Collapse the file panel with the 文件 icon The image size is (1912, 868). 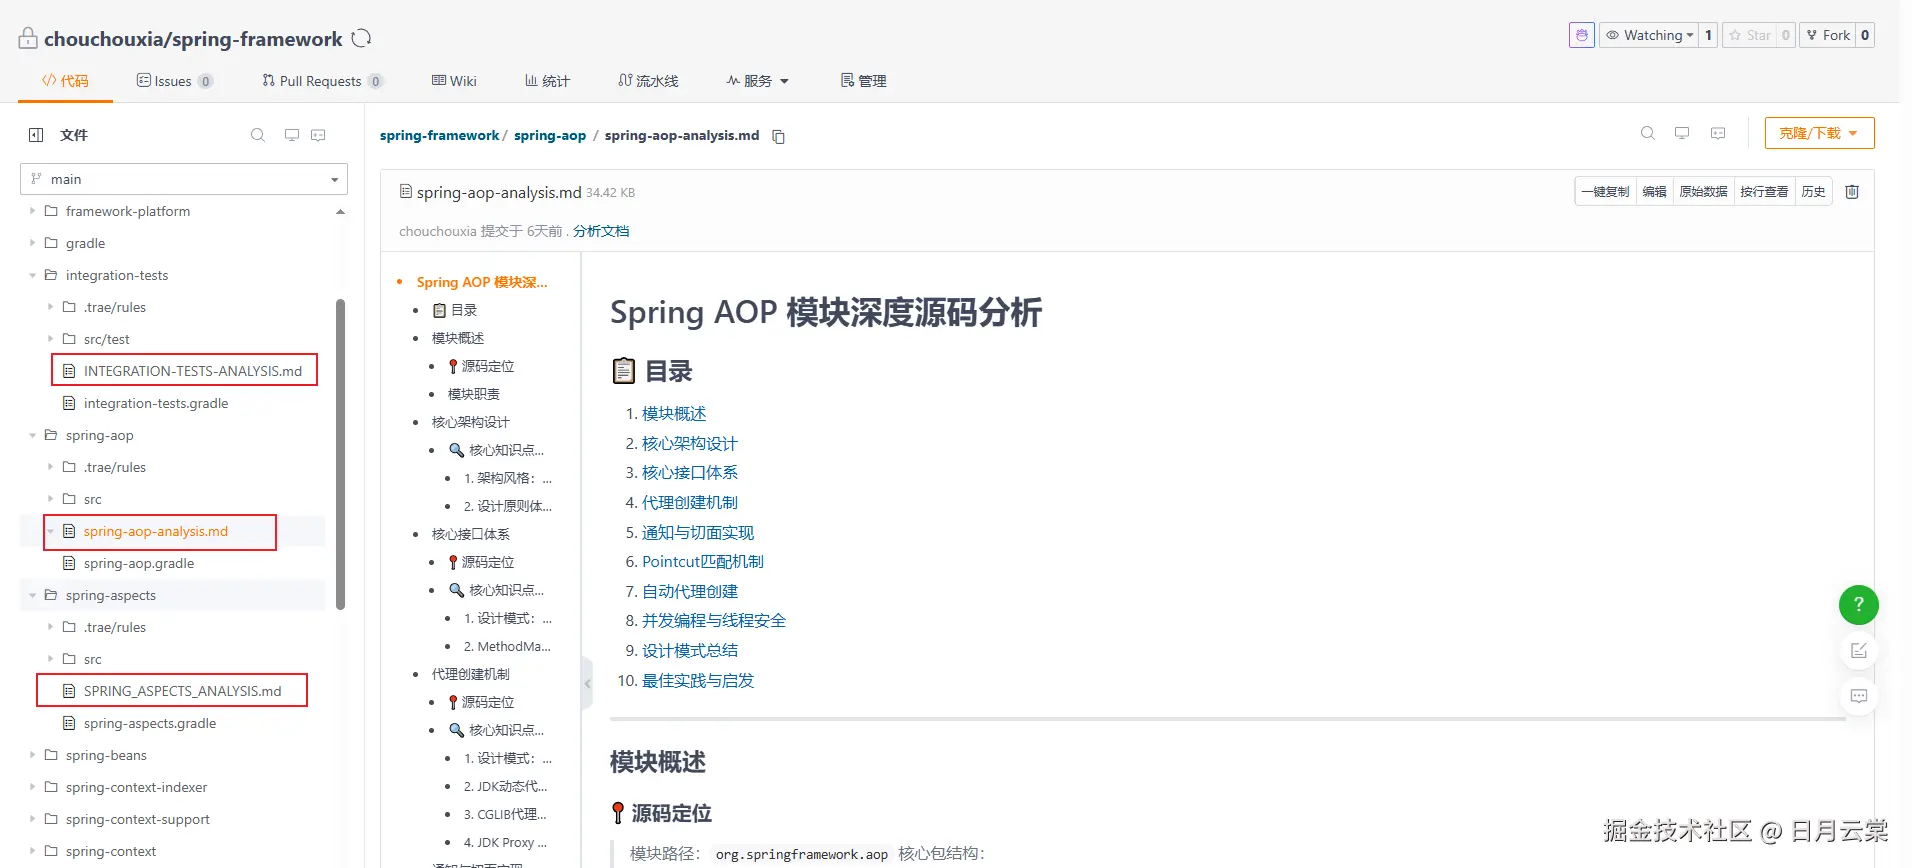click(36, 135)
